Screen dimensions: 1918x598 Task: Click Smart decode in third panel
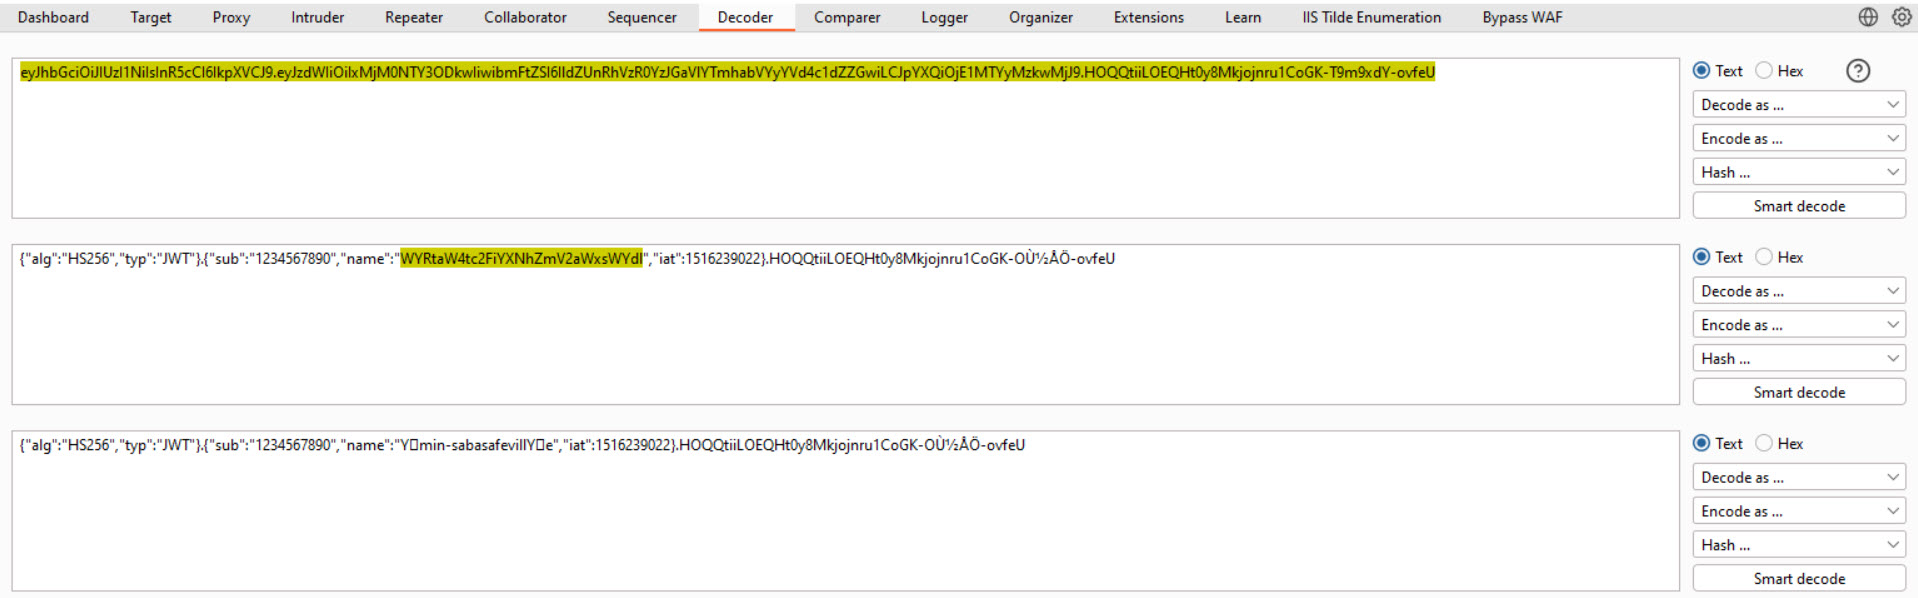click(x=1799, y=578)
